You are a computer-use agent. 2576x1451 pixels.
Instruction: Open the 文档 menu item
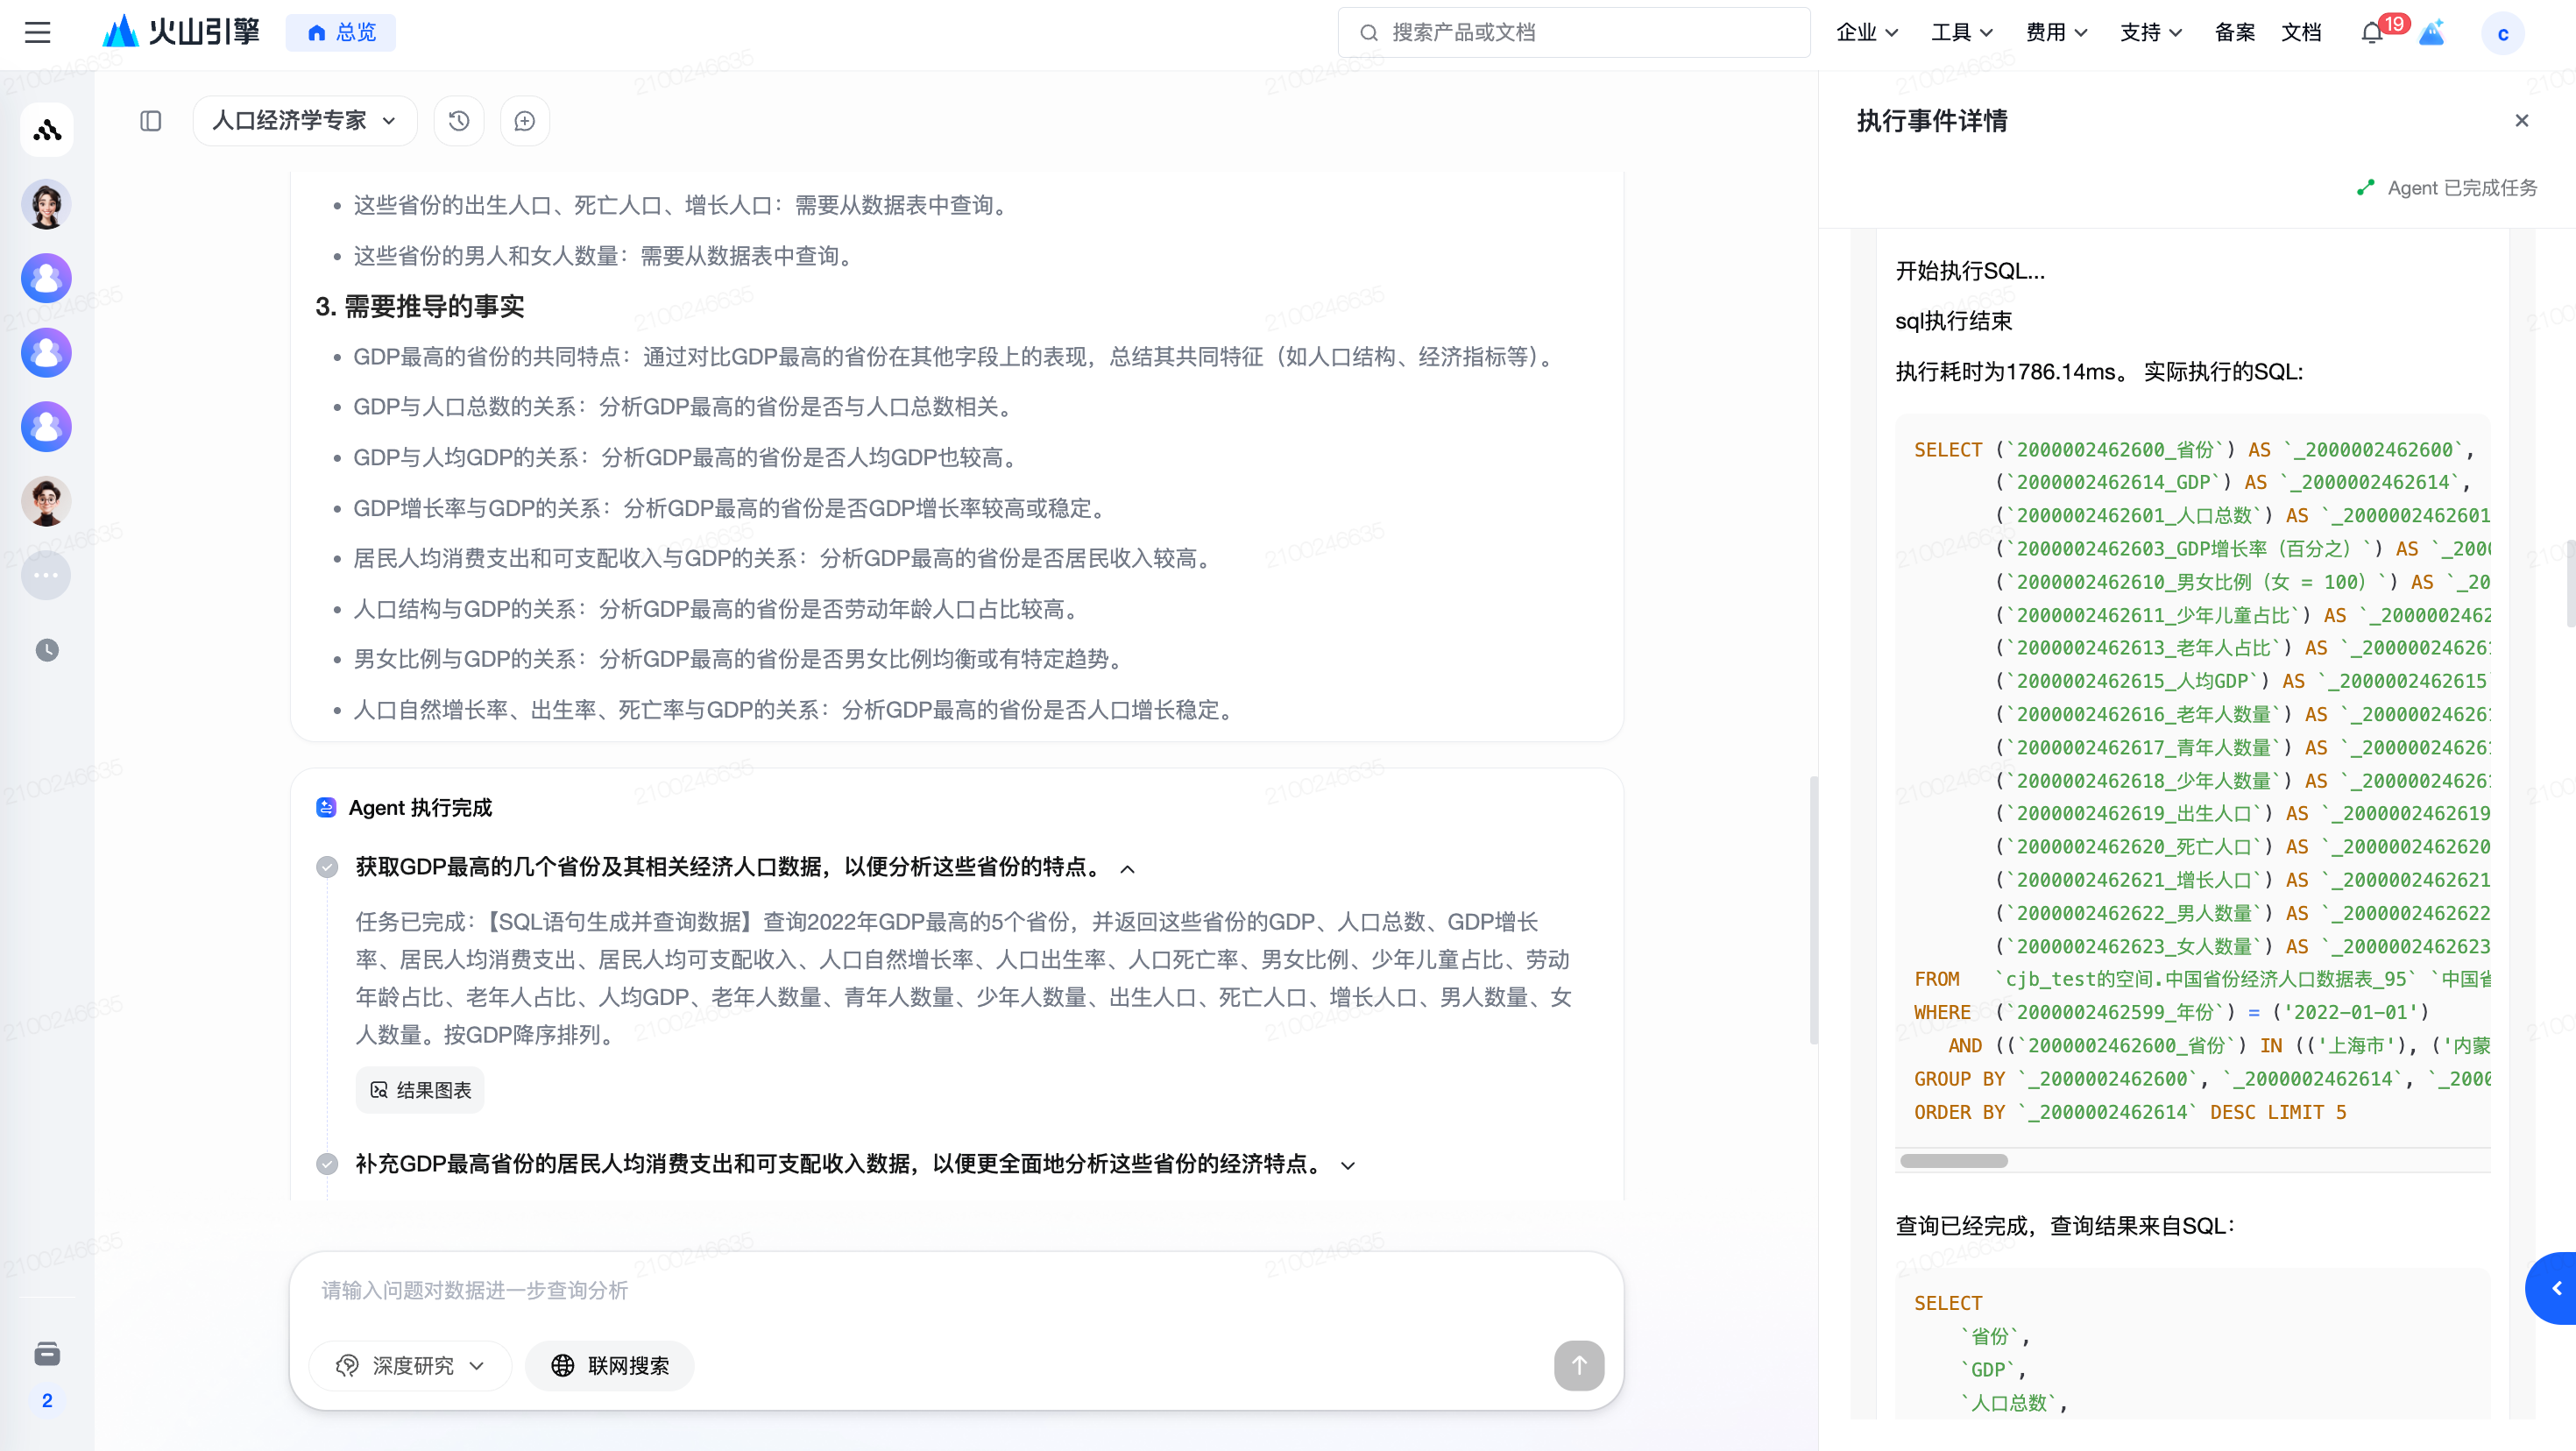click(2301, 32)
